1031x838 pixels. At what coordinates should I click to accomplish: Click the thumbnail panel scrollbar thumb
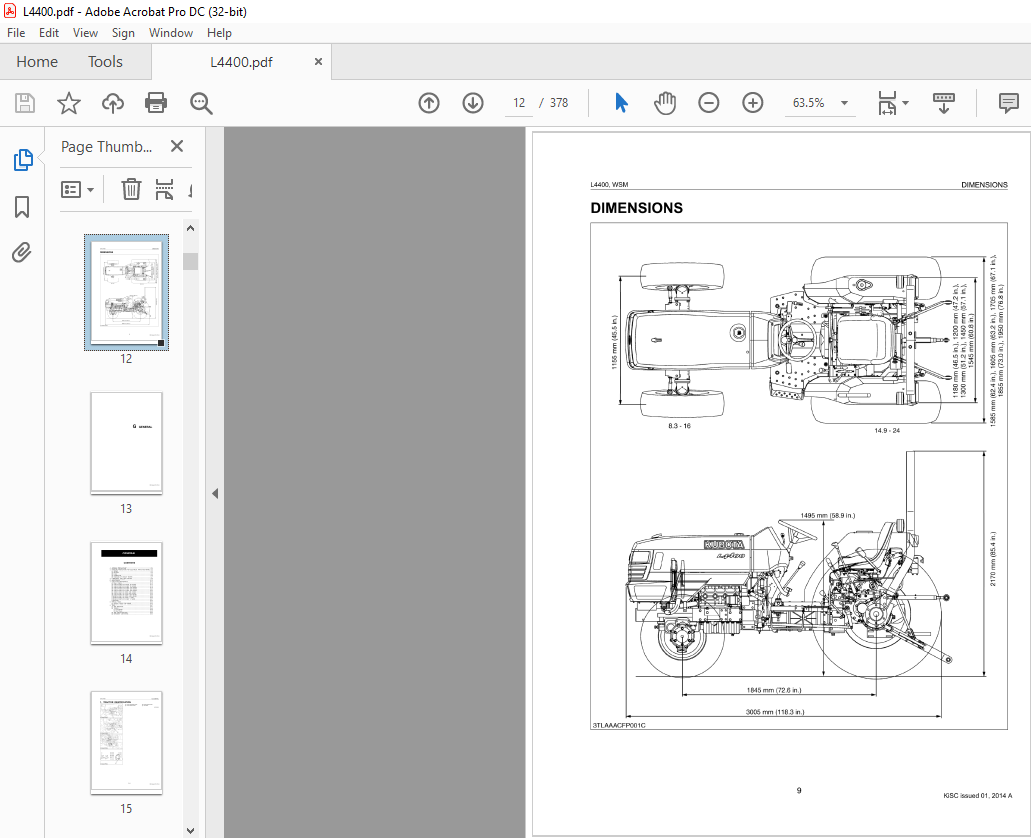point(191,261)
